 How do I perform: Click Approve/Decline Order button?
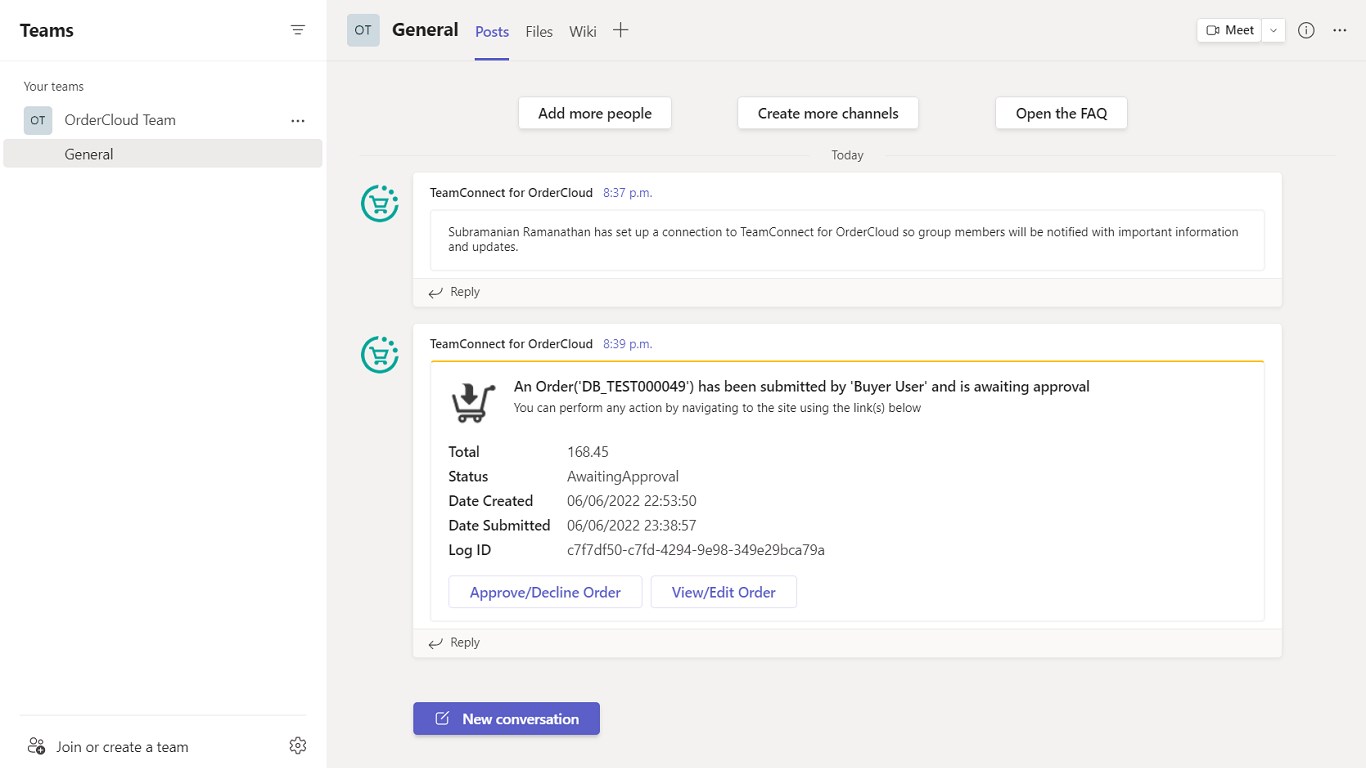point(545,592)
